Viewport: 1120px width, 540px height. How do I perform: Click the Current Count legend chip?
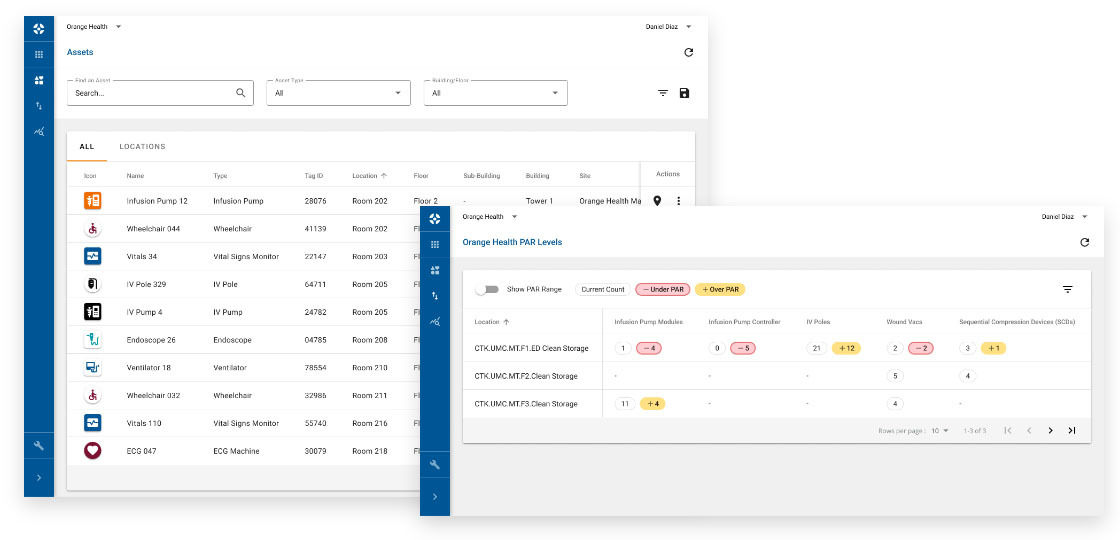(x=603, y=289)
